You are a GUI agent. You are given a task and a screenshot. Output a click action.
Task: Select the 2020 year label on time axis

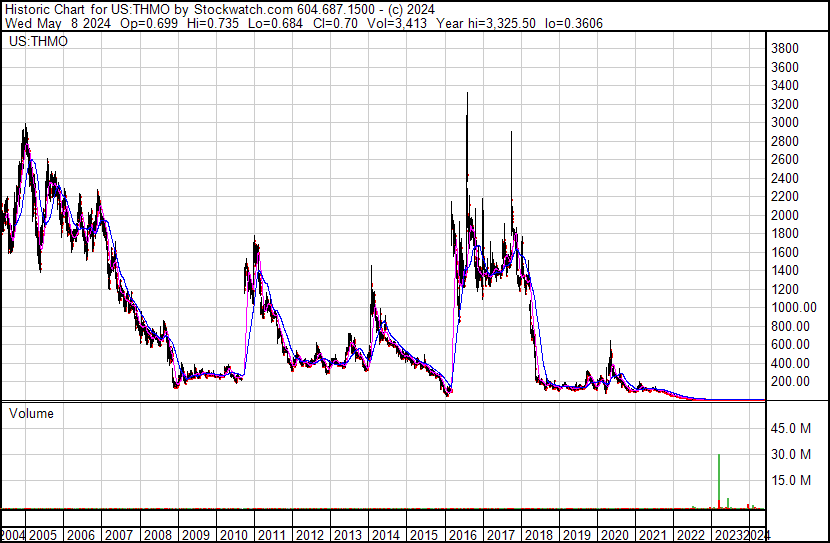point(614,534)
